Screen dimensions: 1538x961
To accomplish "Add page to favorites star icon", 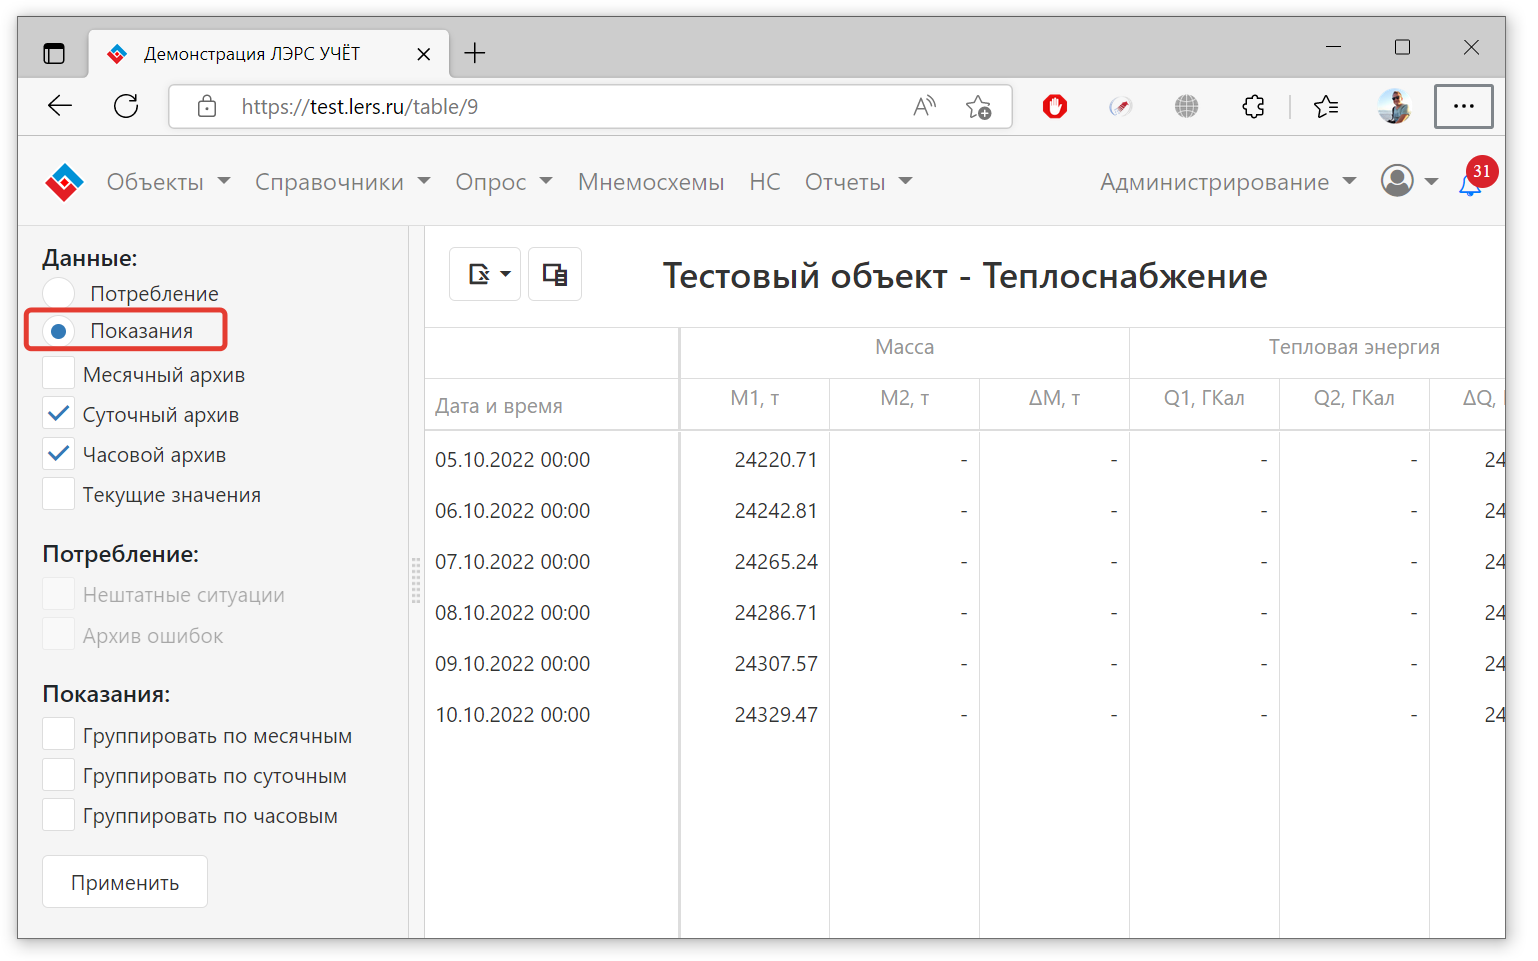I will coord(978,107).
